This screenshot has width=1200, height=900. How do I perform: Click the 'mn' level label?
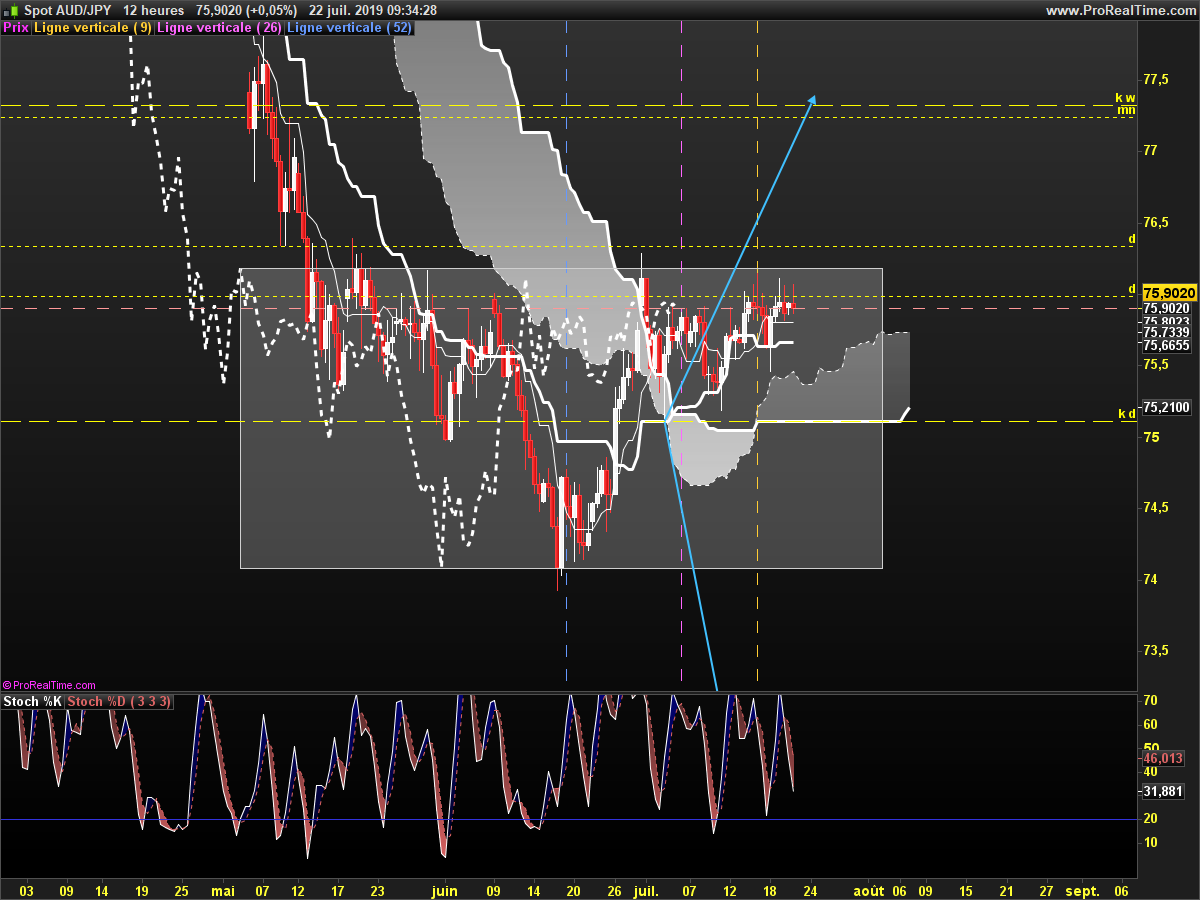(x=1126, y=110)
